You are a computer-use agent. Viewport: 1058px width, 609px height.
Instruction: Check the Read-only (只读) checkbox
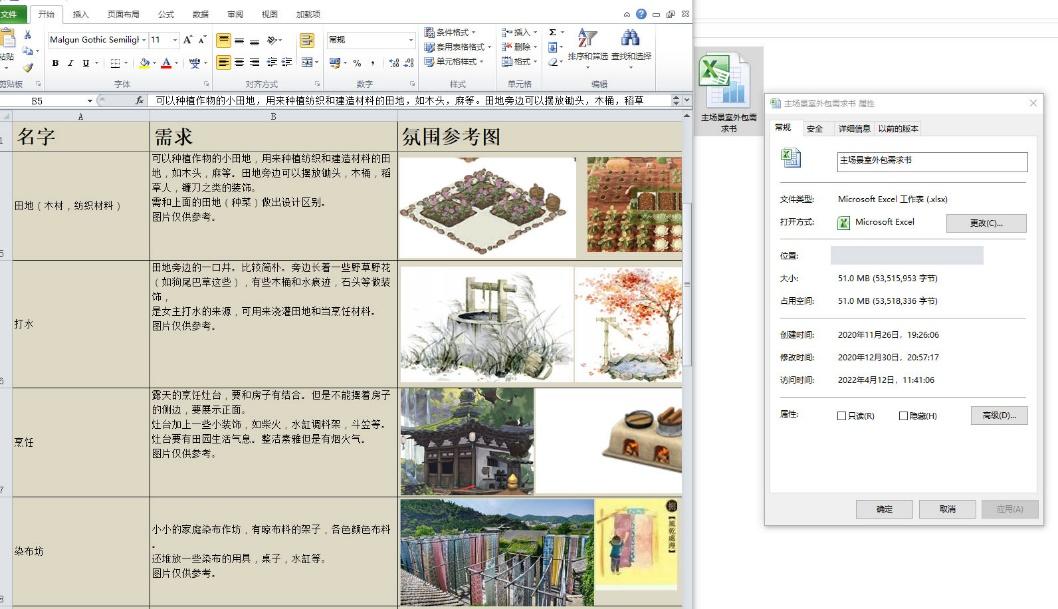click(841, 415)
